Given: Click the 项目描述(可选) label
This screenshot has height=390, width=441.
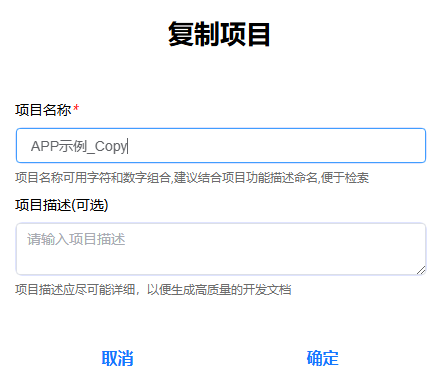Looking at the screenshot, I should point(62,205).
